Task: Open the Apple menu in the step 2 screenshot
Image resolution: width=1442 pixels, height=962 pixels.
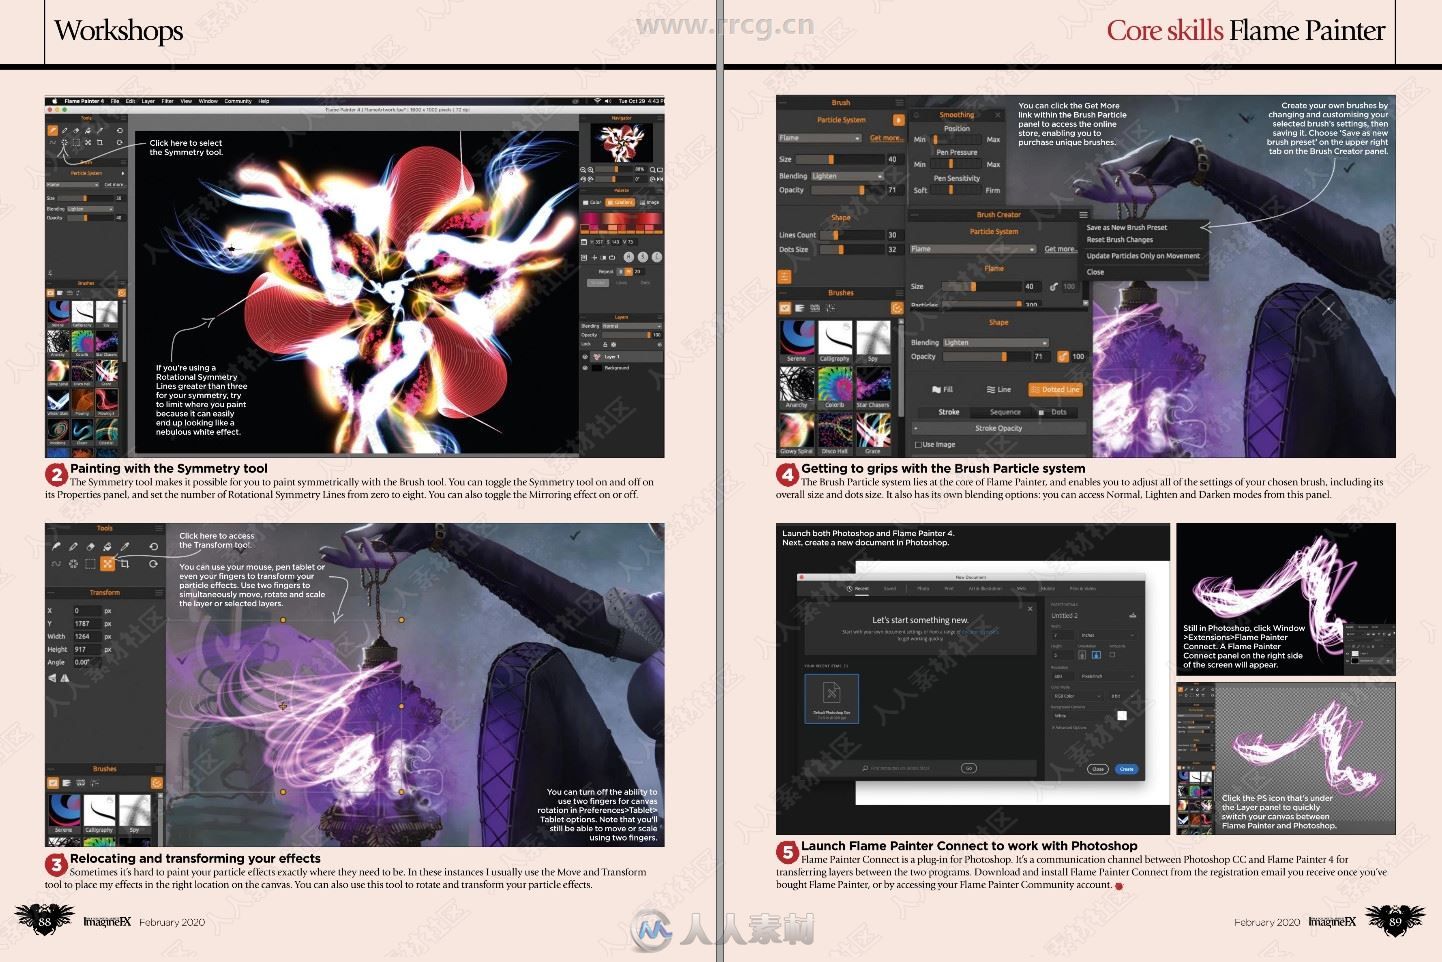Action: [x=54, y=101]
